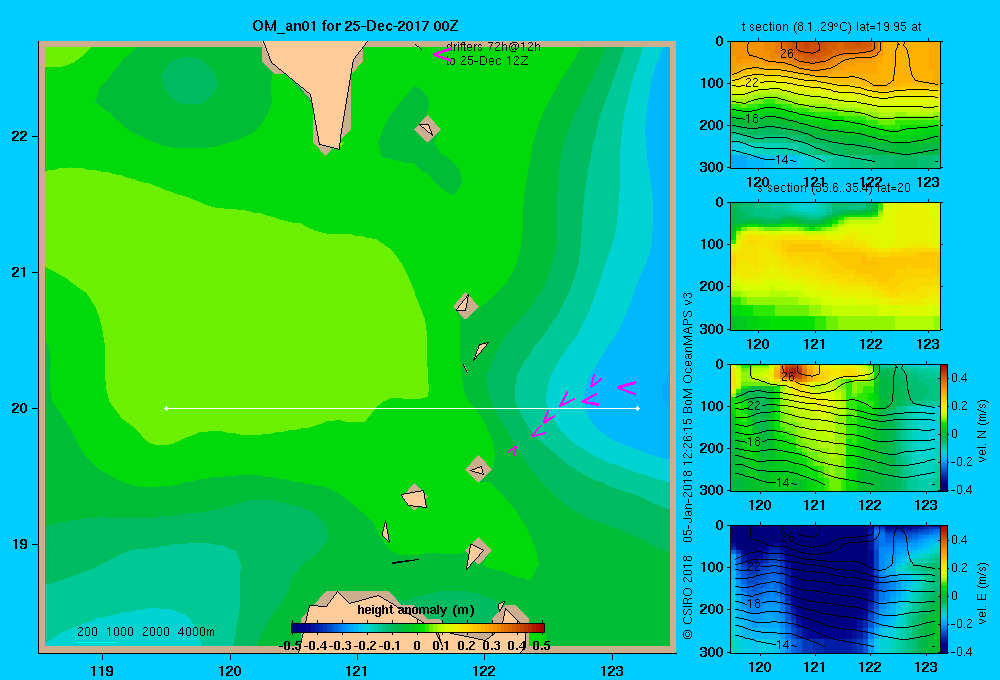Click latitude label 19 on the main map axis

pos(19,544)
